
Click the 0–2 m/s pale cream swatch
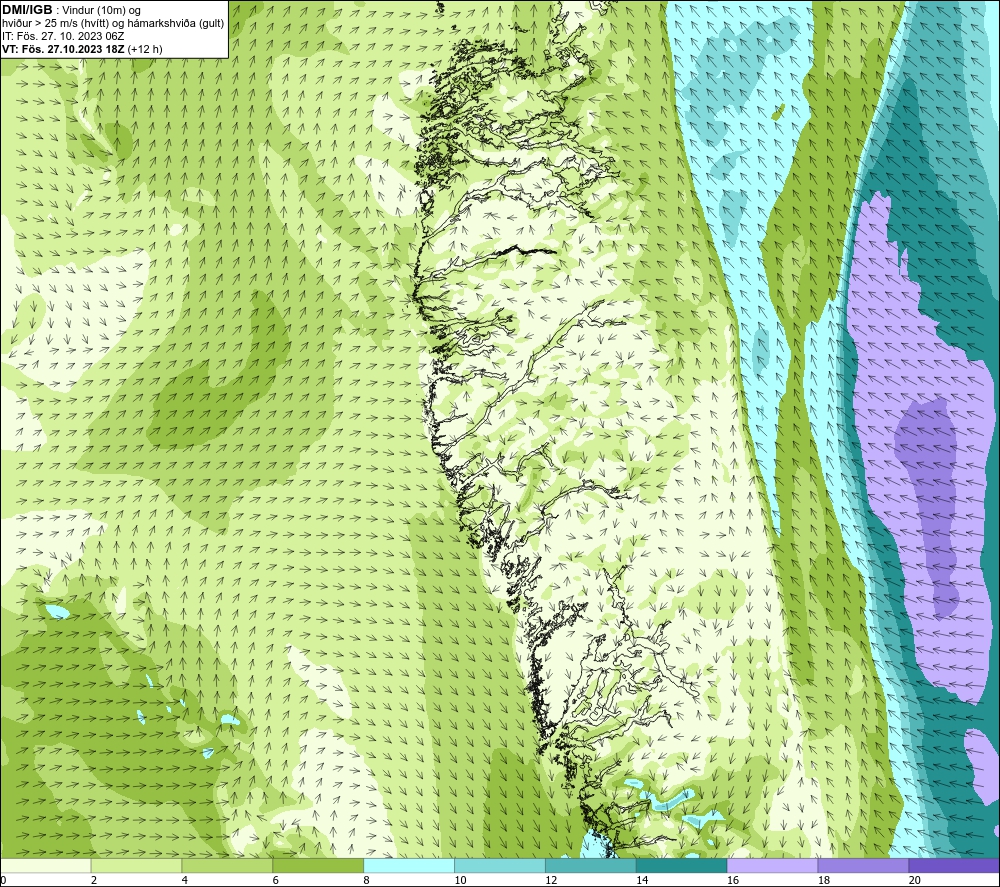tap(45, 865)
